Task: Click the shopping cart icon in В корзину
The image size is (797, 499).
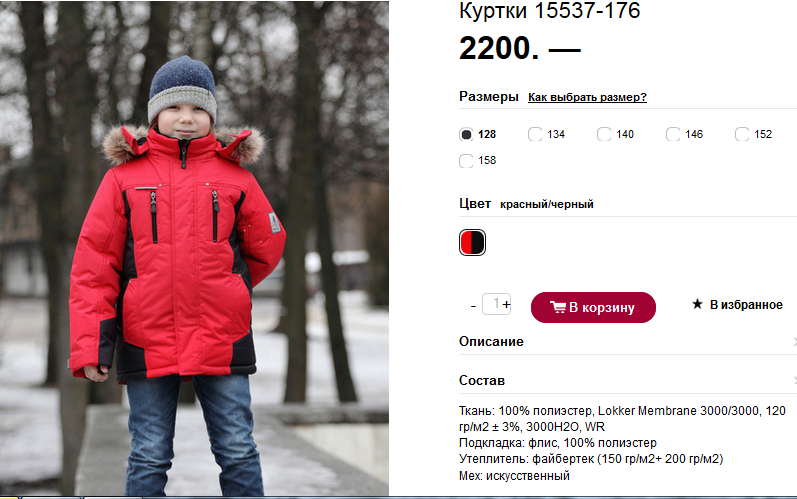Action: [558, 307]
